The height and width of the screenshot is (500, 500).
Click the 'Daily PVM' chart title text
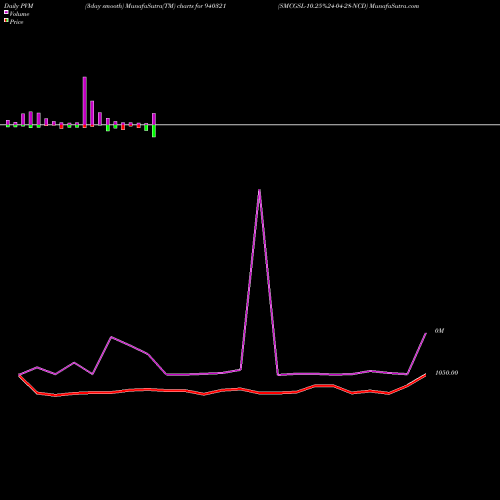(19, 6)
